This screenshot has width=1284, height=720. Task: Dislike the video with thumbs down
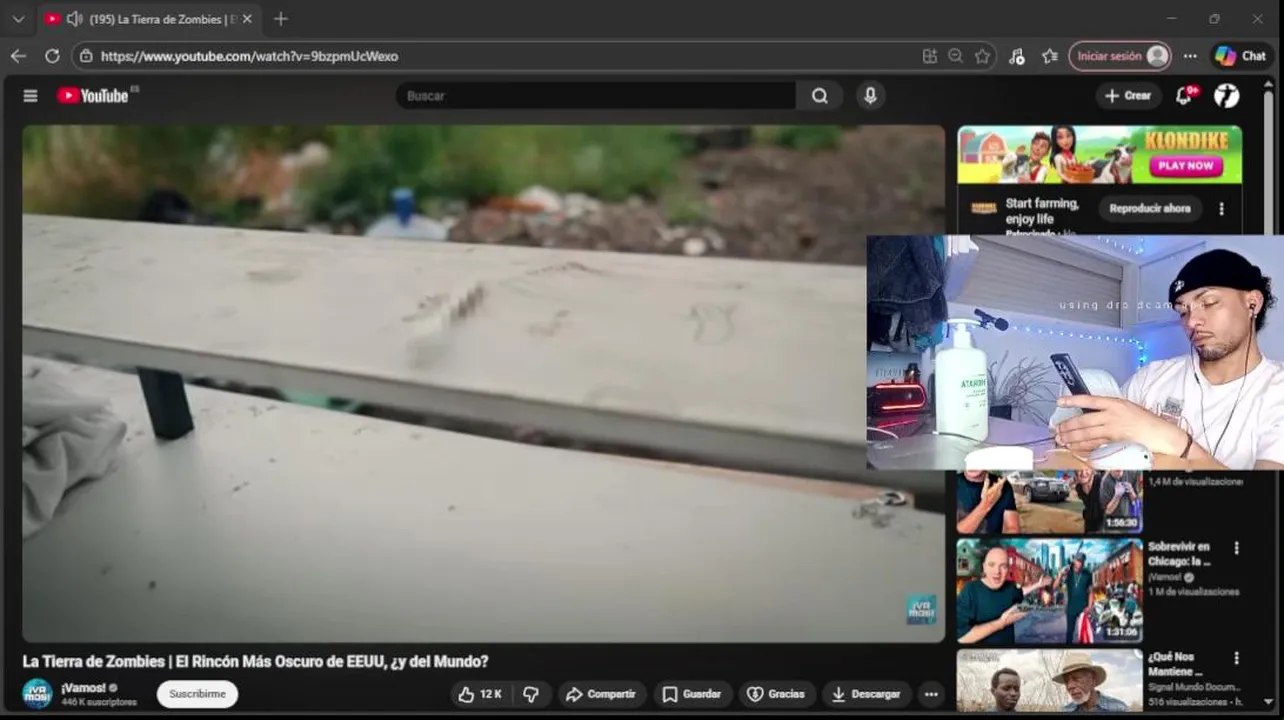[x=531, y=694]
